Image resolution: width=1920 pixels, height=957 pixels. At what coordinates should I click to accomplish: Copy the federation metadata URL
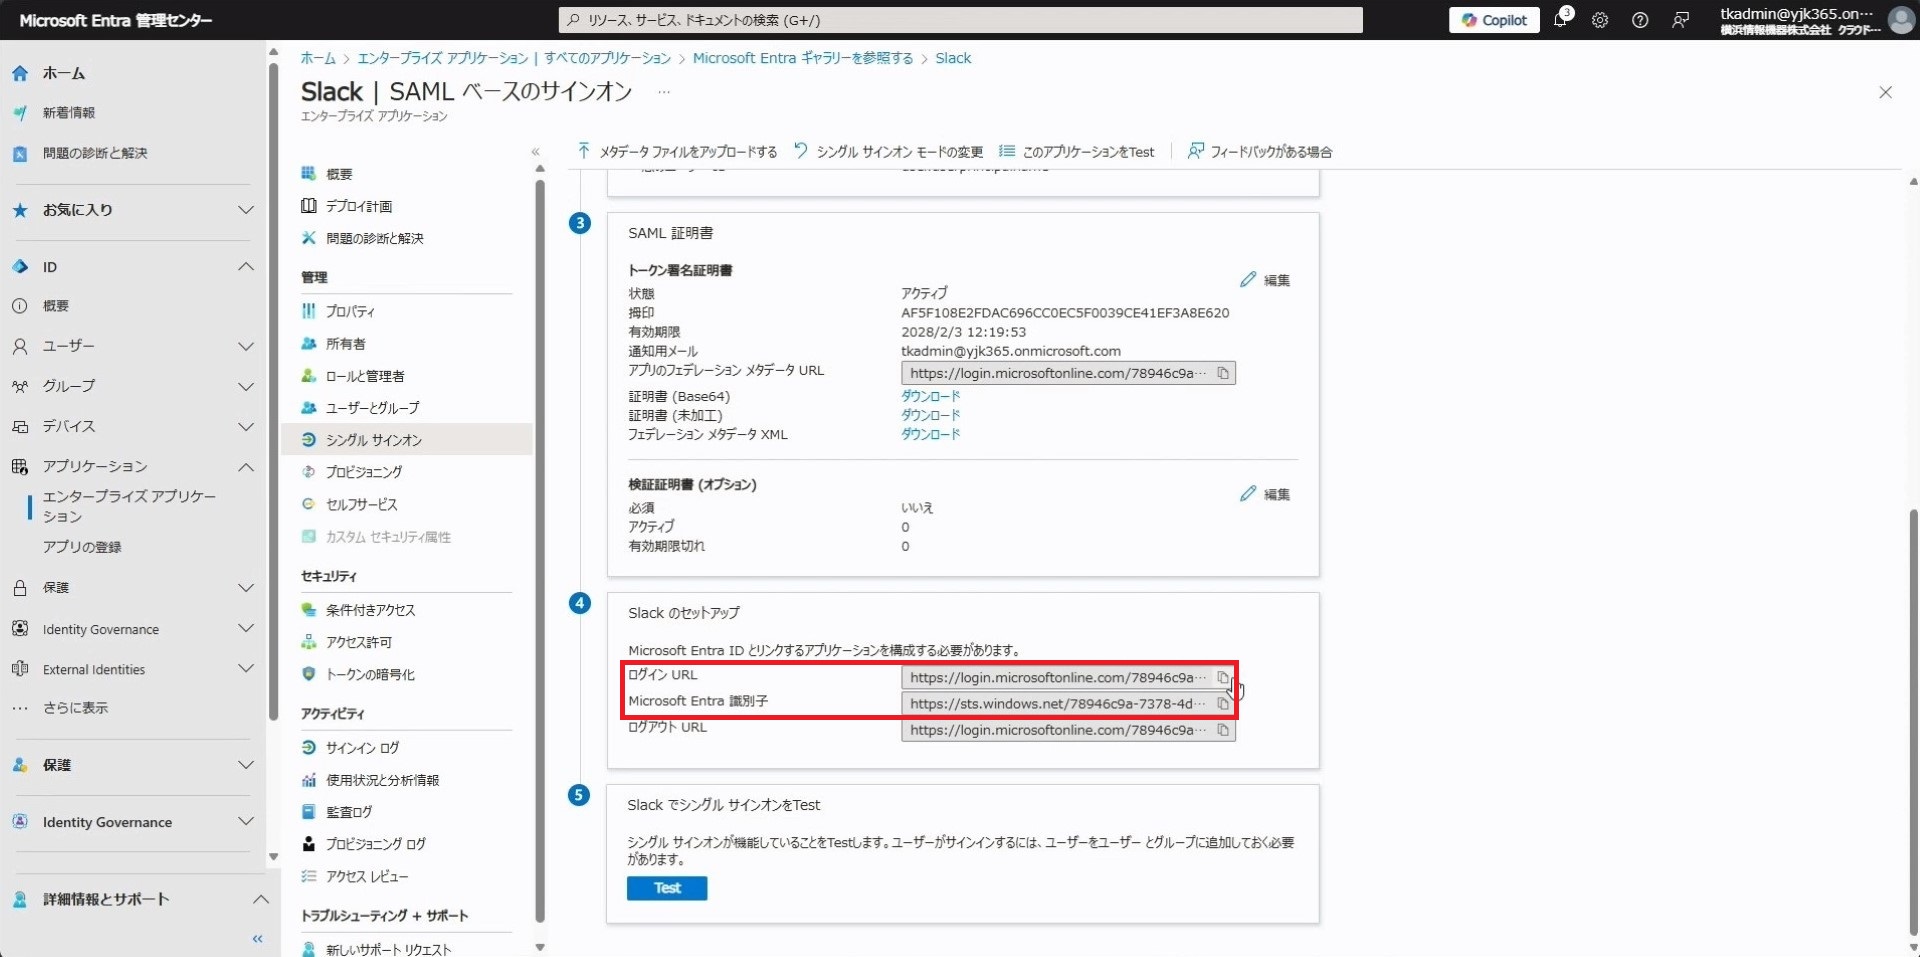(1222, 374)
